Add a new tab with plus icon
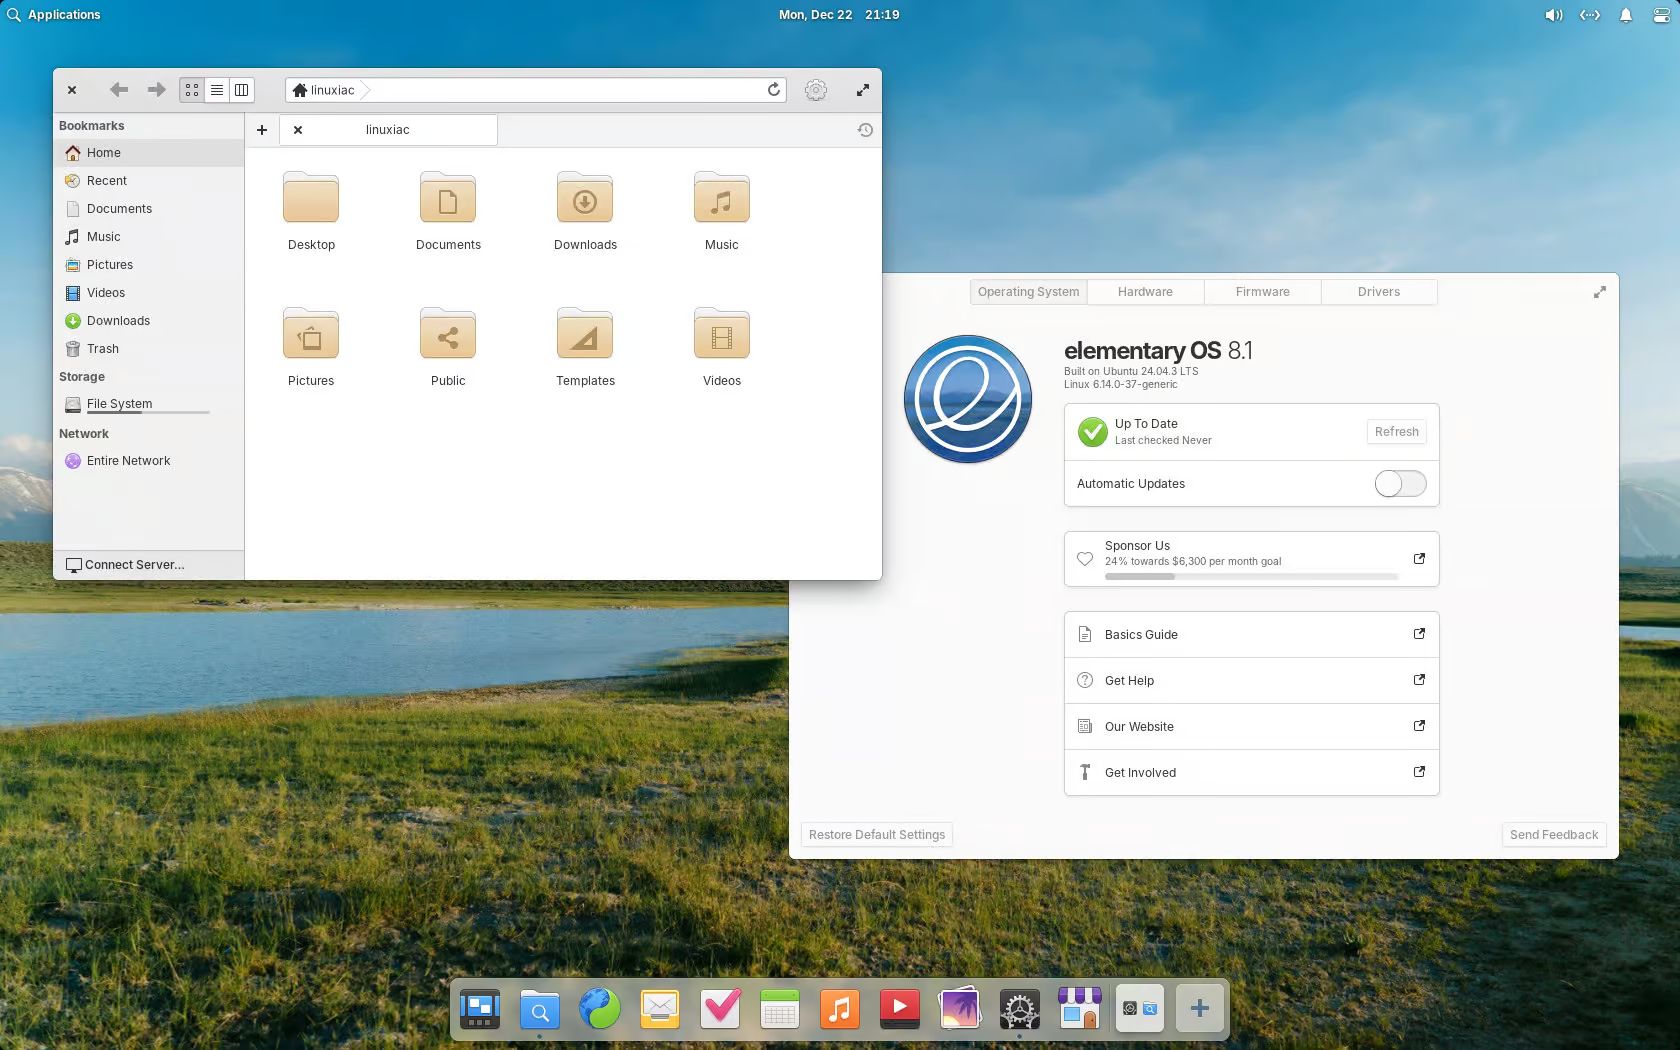Image resolution: width=1680 pixels, height=1050 pixels. tap(262, 130)
